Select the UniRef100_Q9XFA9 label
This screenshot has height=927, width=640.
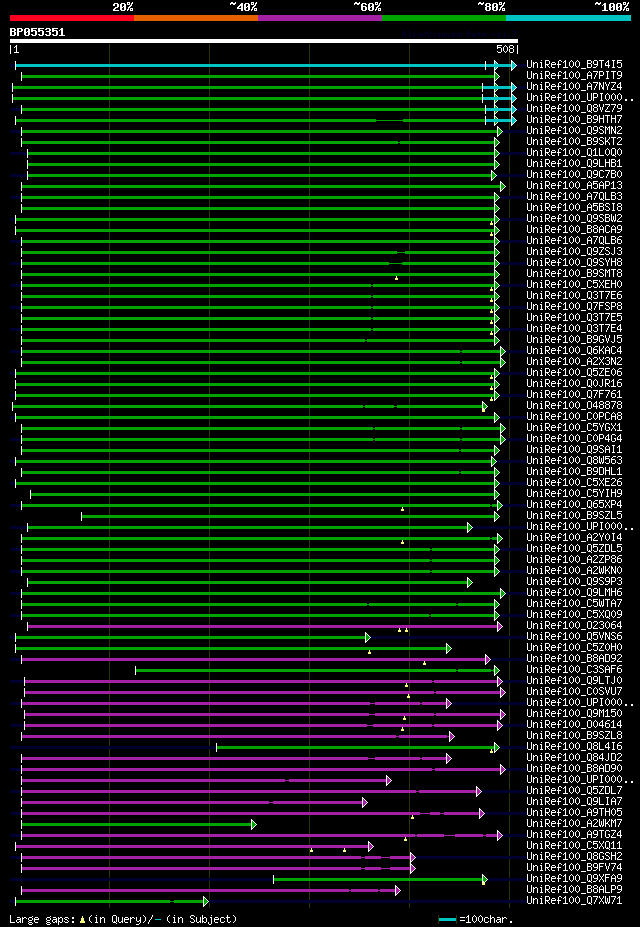click(574, 879)
